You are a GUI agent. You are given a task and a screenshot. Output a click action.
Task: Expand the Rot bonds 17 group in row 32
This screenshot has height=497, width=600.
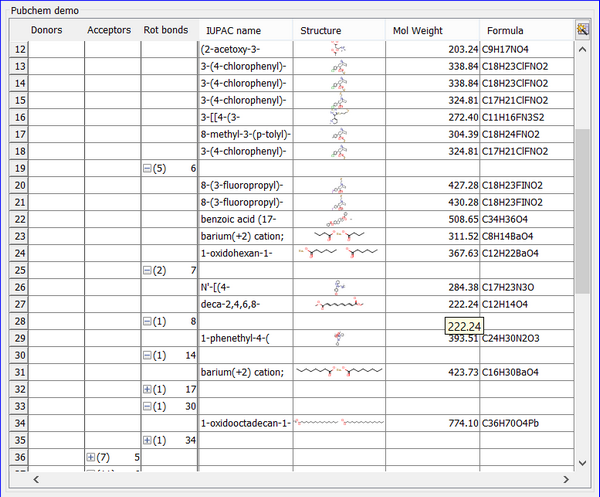click(148, 389)
